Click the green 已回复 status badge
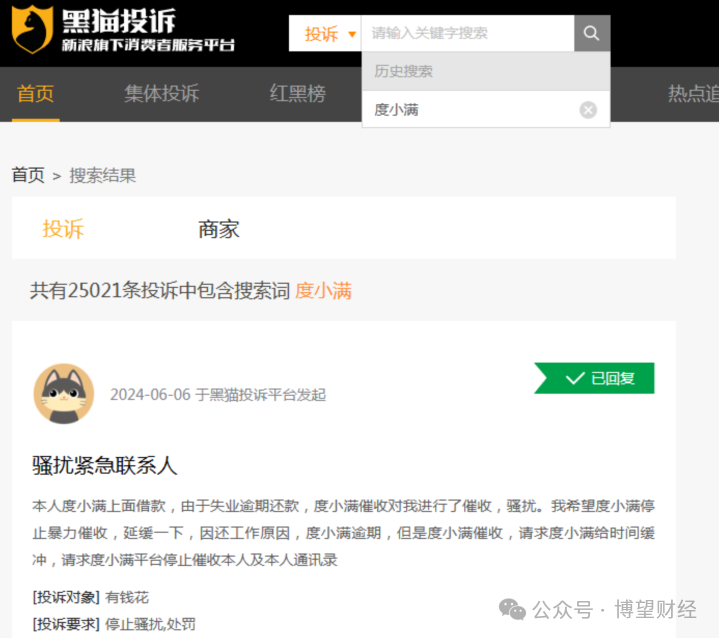Image resolution: width=720 pixels, height=639 pixels. coord(595,378)
